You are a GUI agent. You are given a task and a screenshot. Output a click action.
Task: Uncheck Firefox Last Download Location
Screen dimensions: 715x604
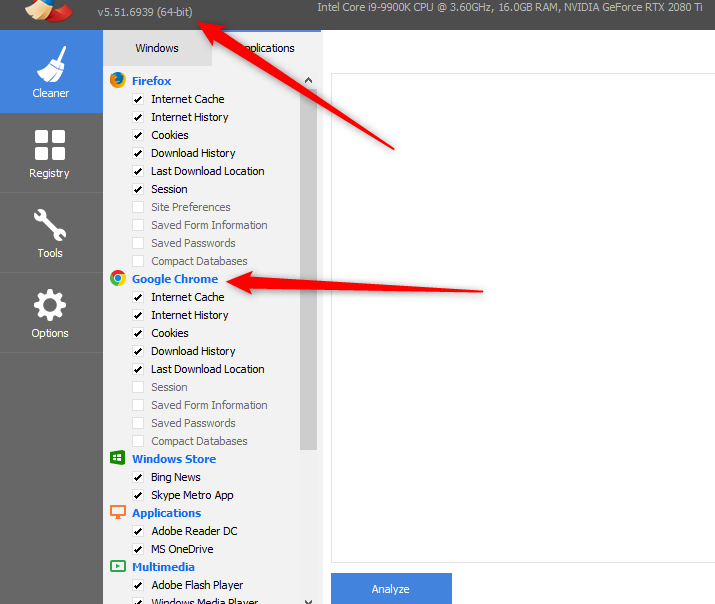click(138, 171)
